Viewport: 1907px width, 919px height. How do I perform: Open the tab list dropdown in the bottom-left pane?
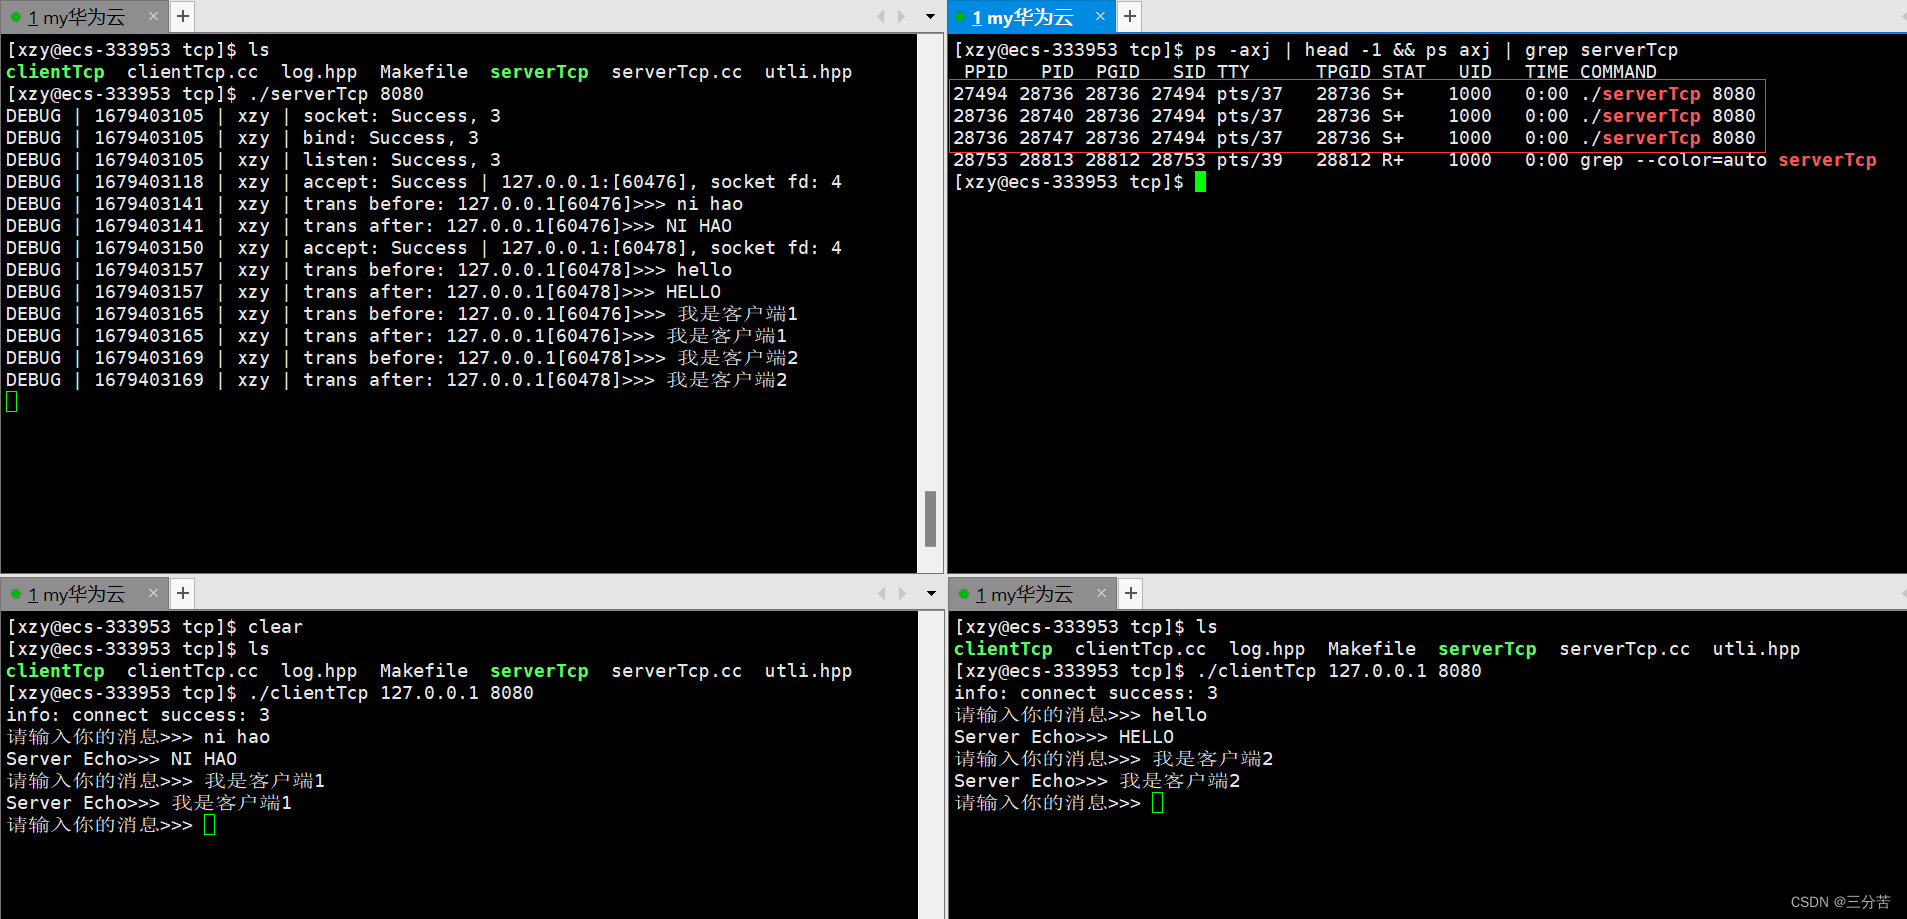coord(931,594)
